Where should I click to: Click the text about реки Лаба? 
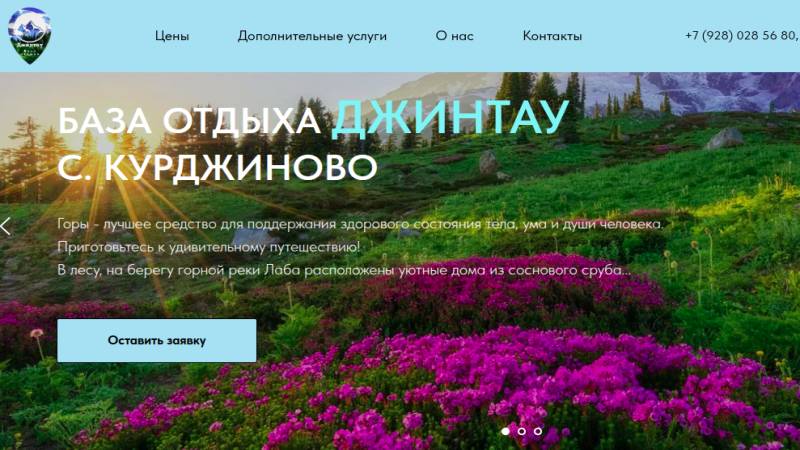[344, 270]
